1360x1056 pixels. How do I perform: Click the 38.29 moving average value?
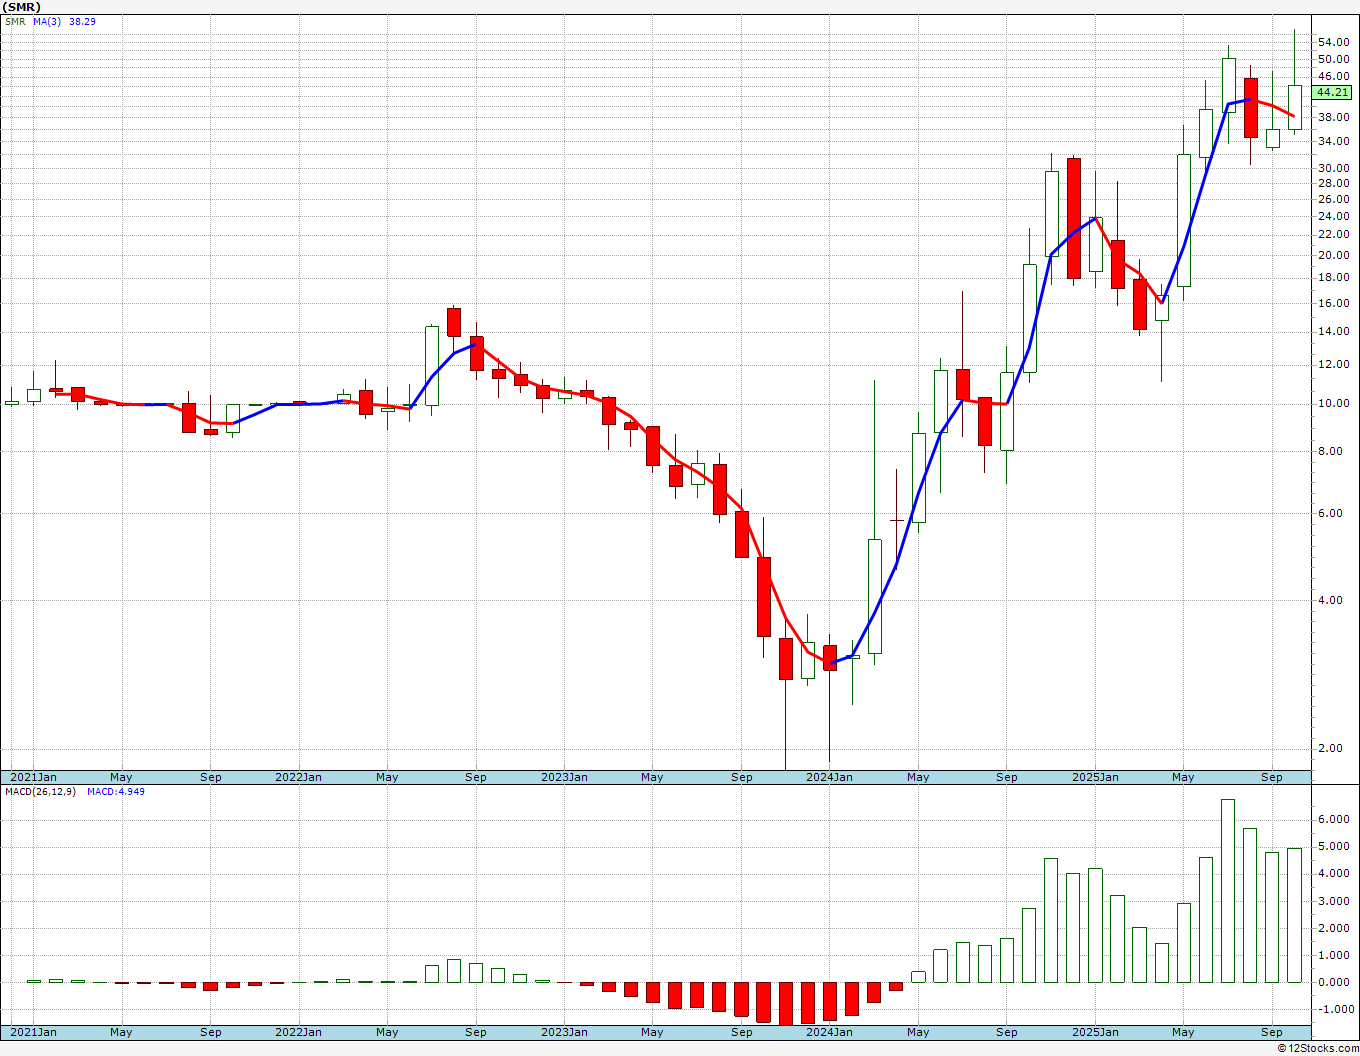pyautogui.click(x=82, y=21)
